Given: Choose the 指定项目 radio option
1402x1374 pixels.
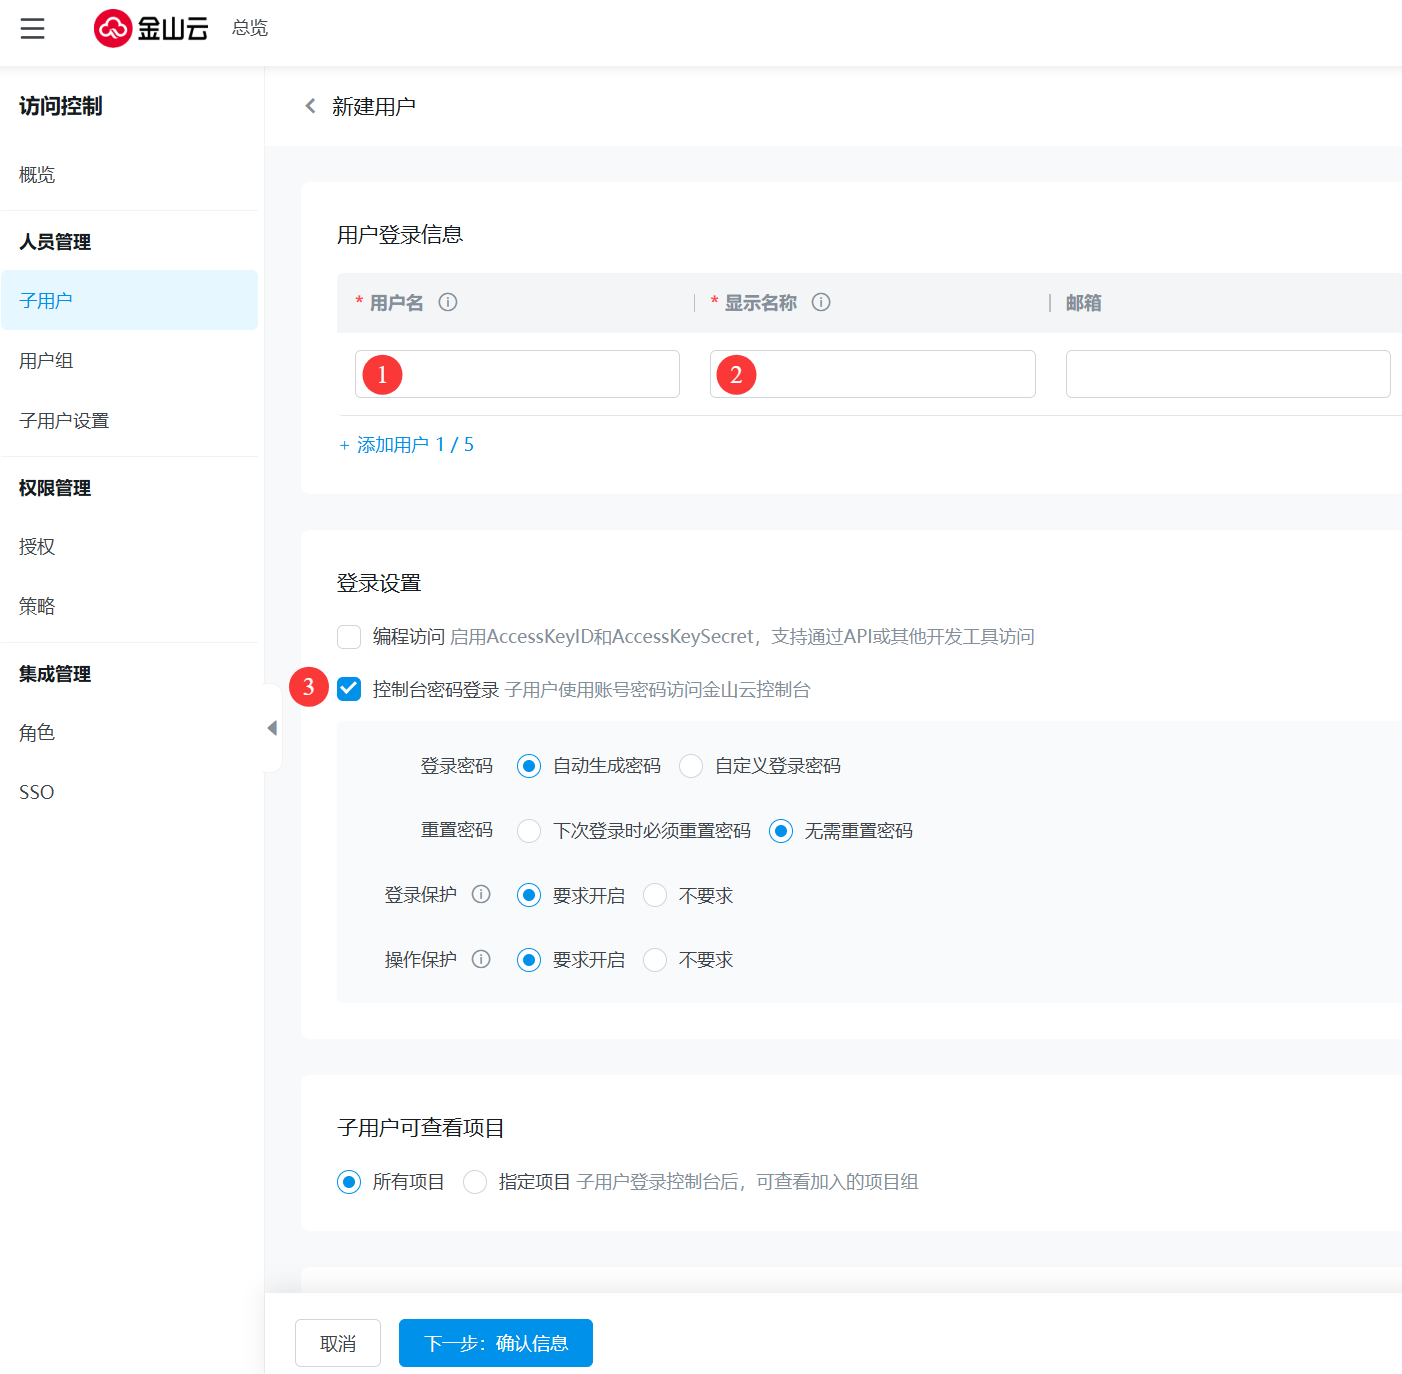Looking at the screenshot, I should [475, 1182].
